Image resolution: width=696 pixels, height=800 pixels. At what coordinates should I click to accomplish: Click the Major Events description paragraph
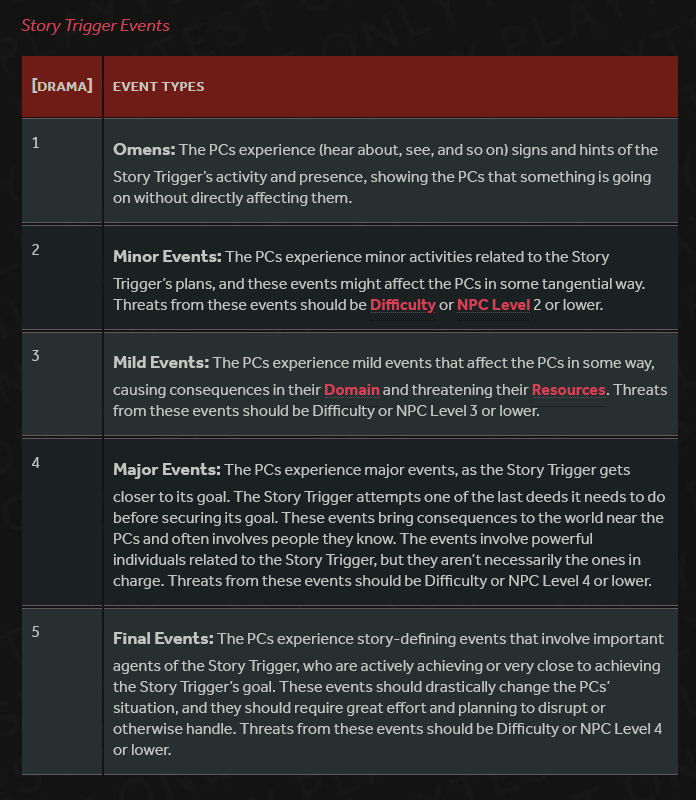click(x=388, y=525)
